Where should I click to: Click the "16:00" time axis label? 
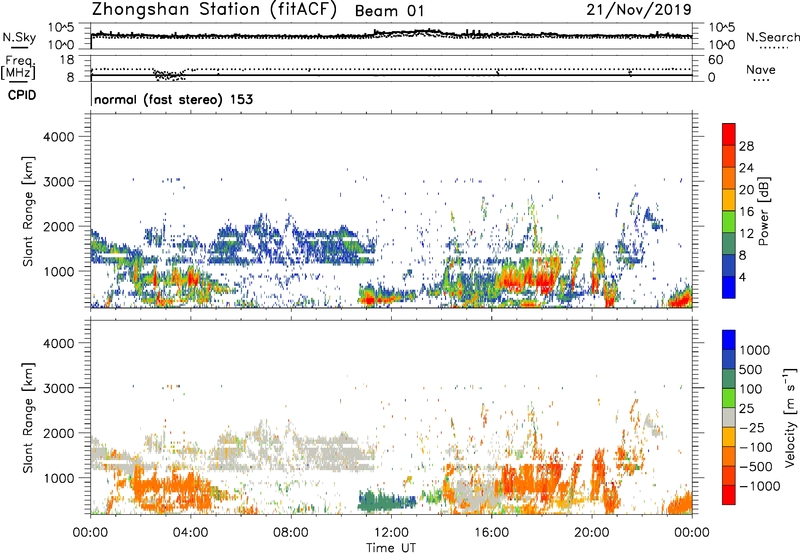pos(491,533)
